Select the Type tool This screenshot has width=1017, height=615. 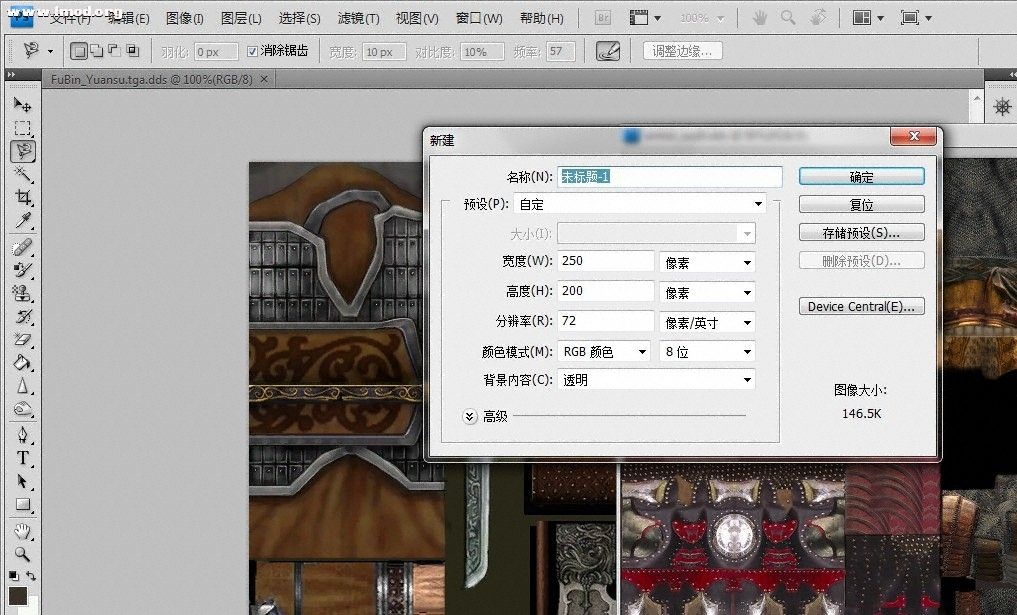22,458
